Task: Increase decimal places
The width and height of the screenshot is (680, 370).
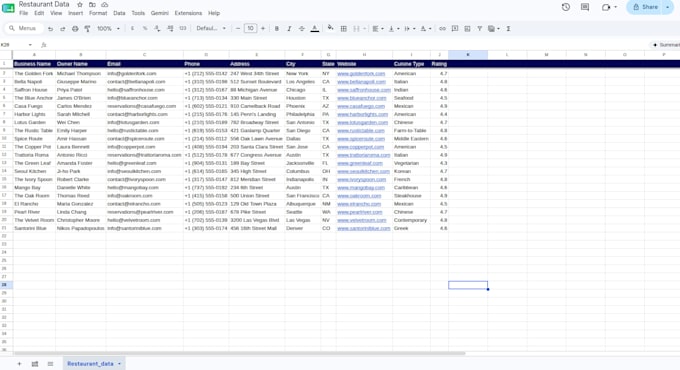Action: pos(170,29)
